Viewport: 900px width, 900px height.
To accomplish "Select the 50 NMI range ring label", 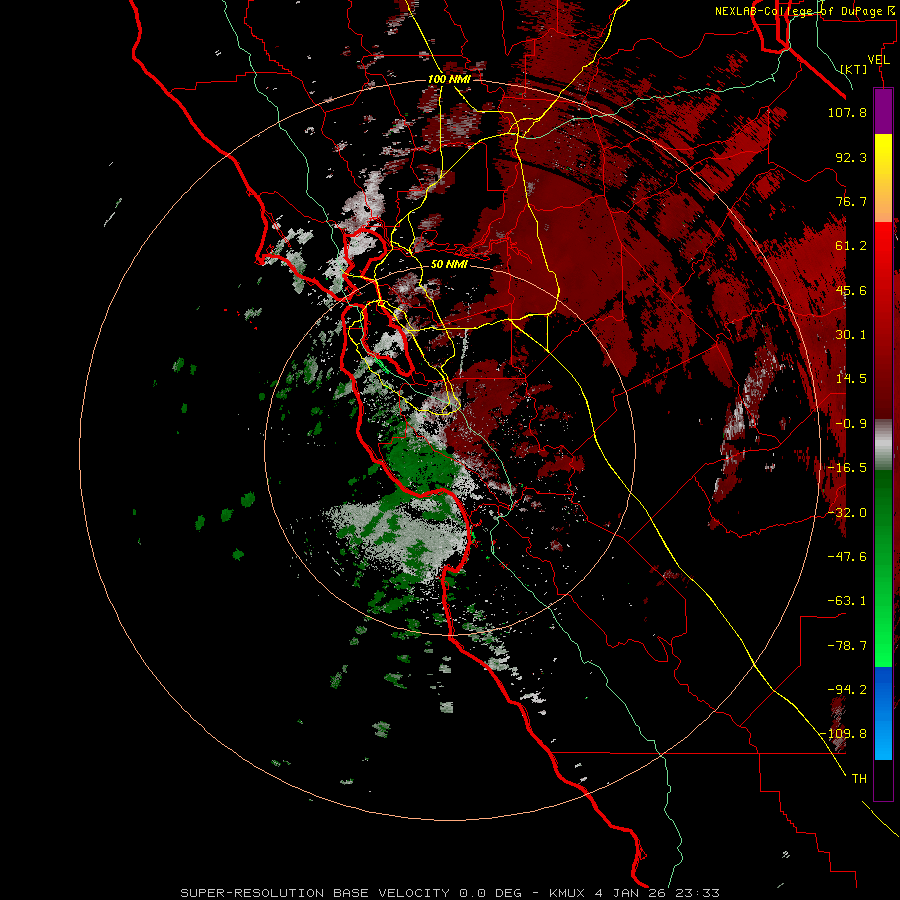I will (449, 264).
